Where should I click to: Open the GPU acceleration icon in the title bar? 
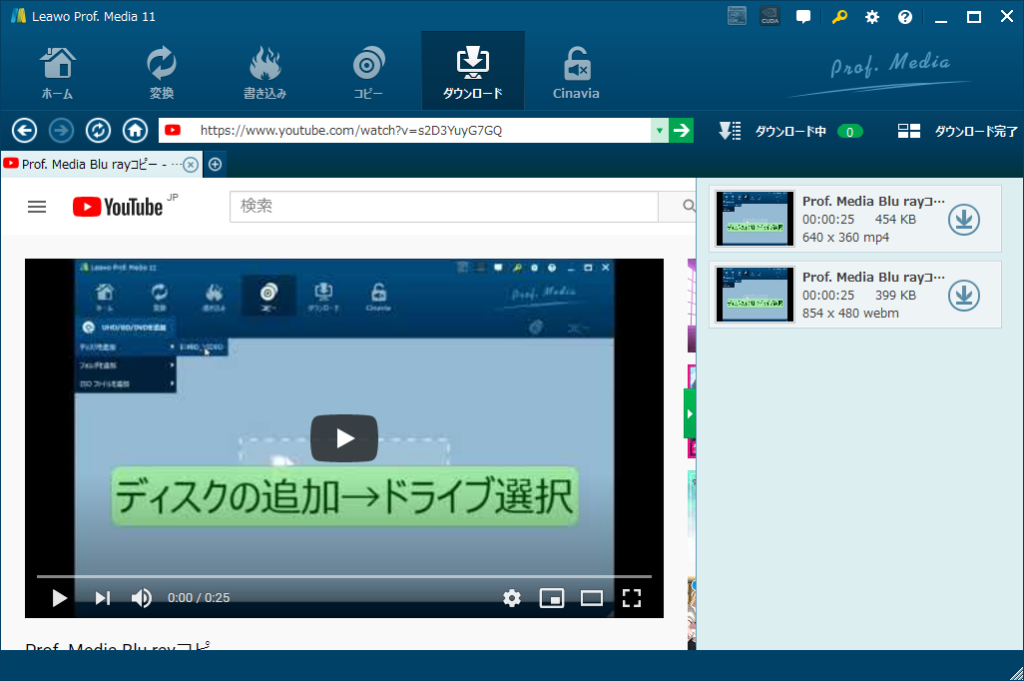point(737,16)
